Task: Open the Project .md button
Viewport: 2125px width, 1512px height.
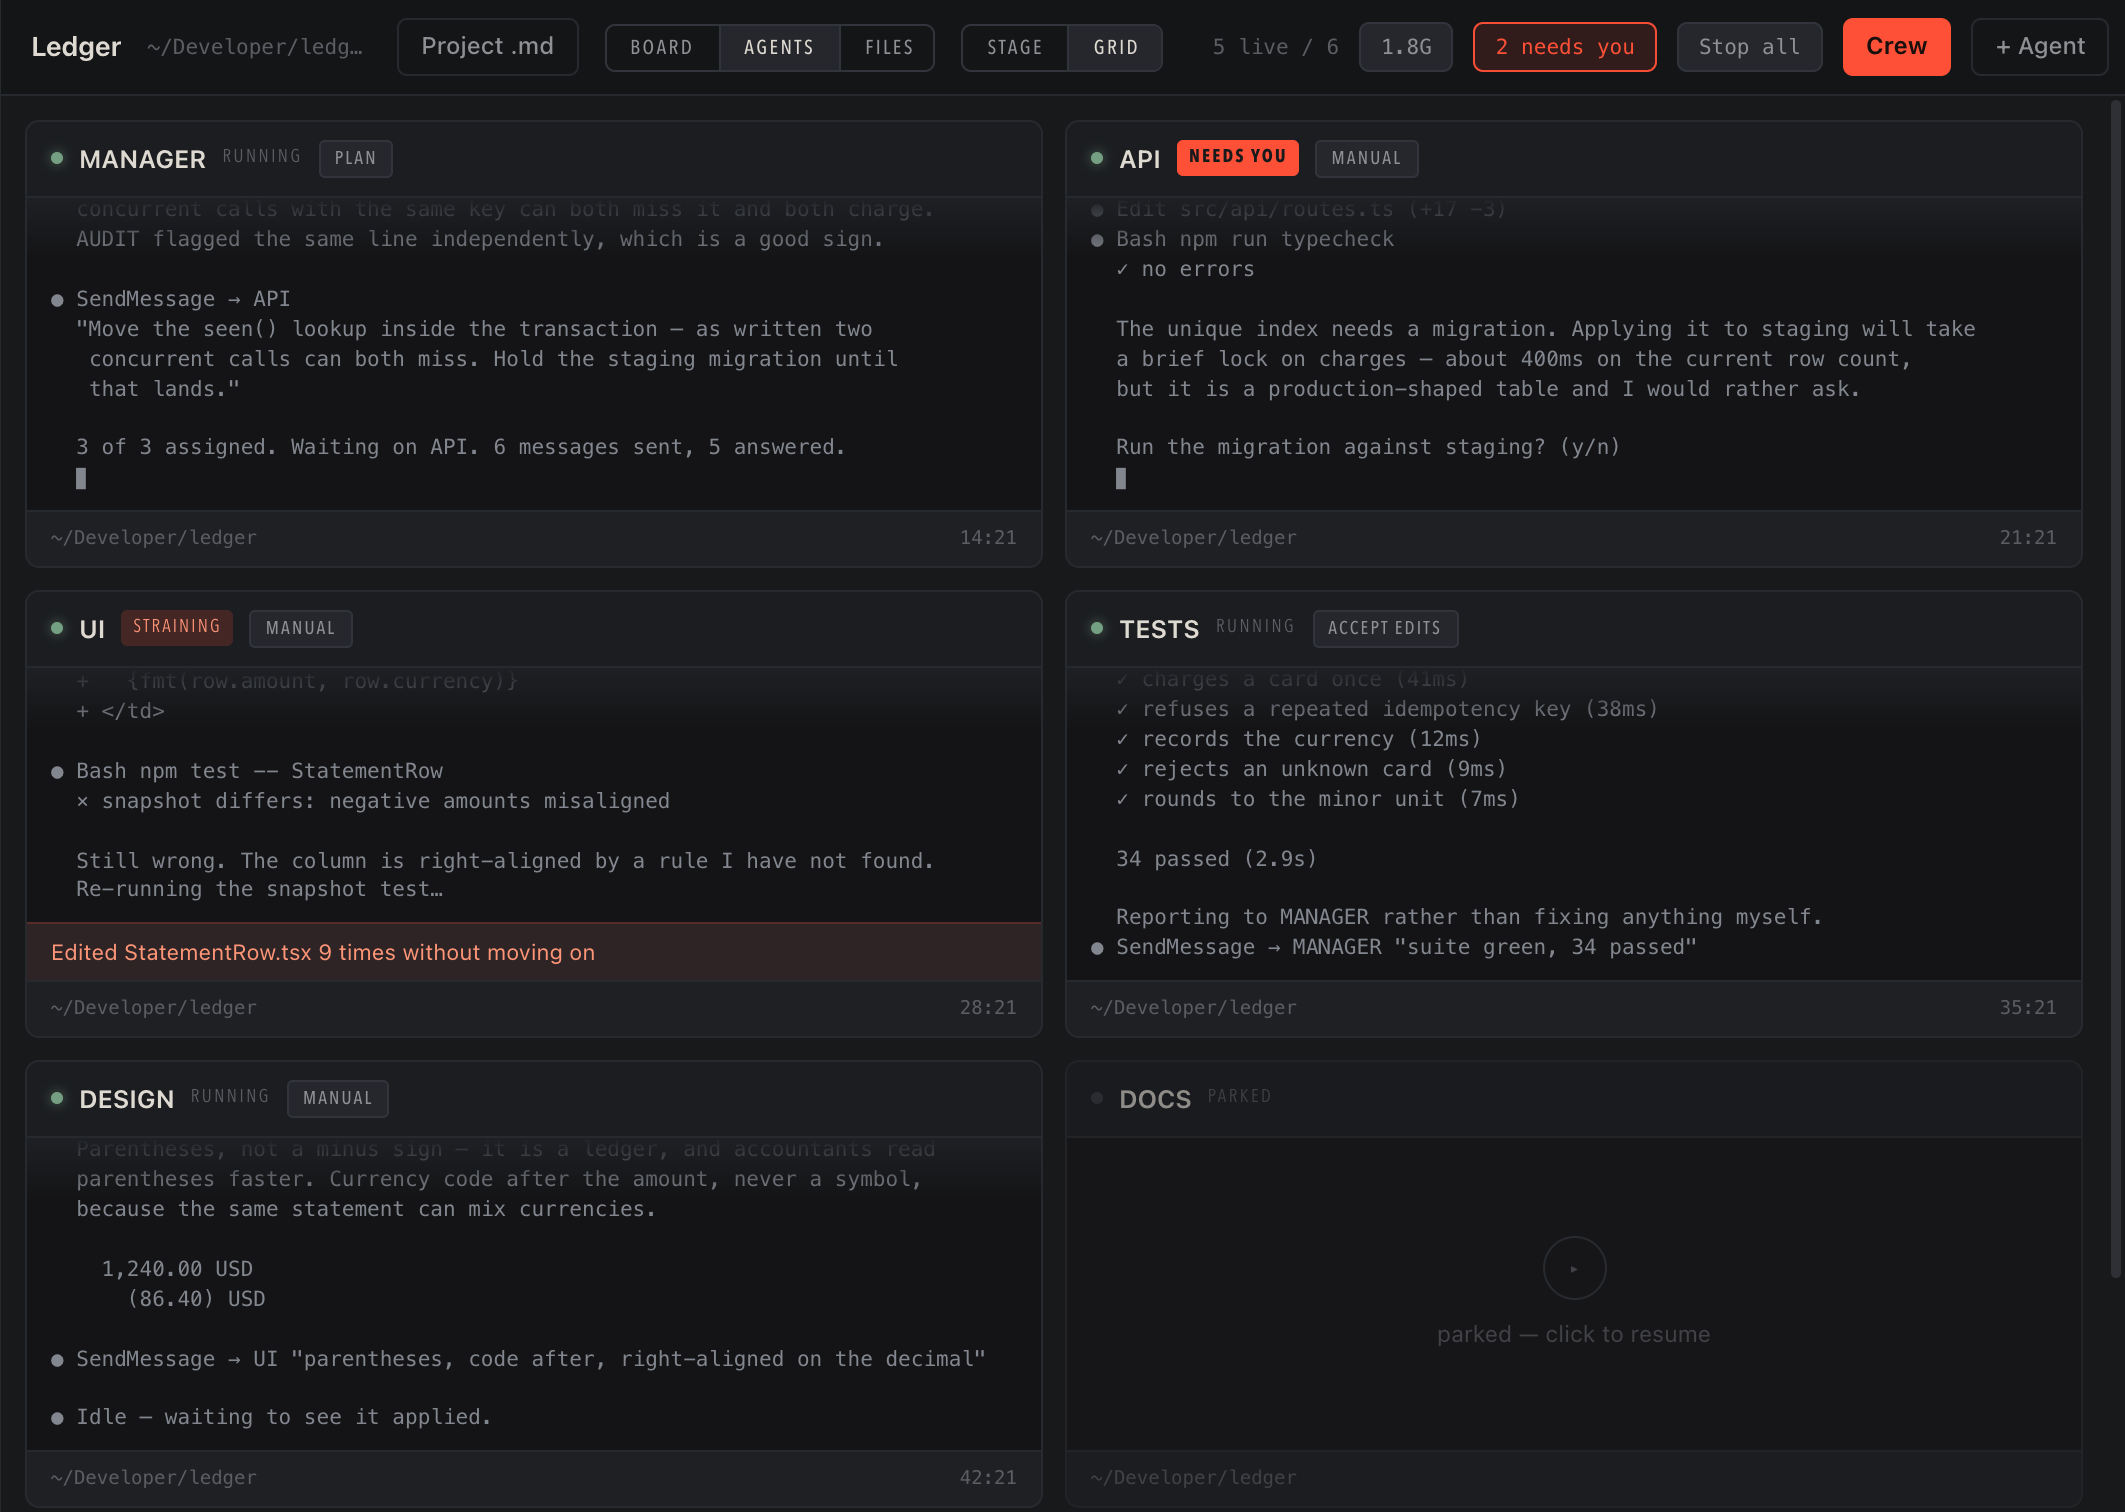Action: click(487, 47)
